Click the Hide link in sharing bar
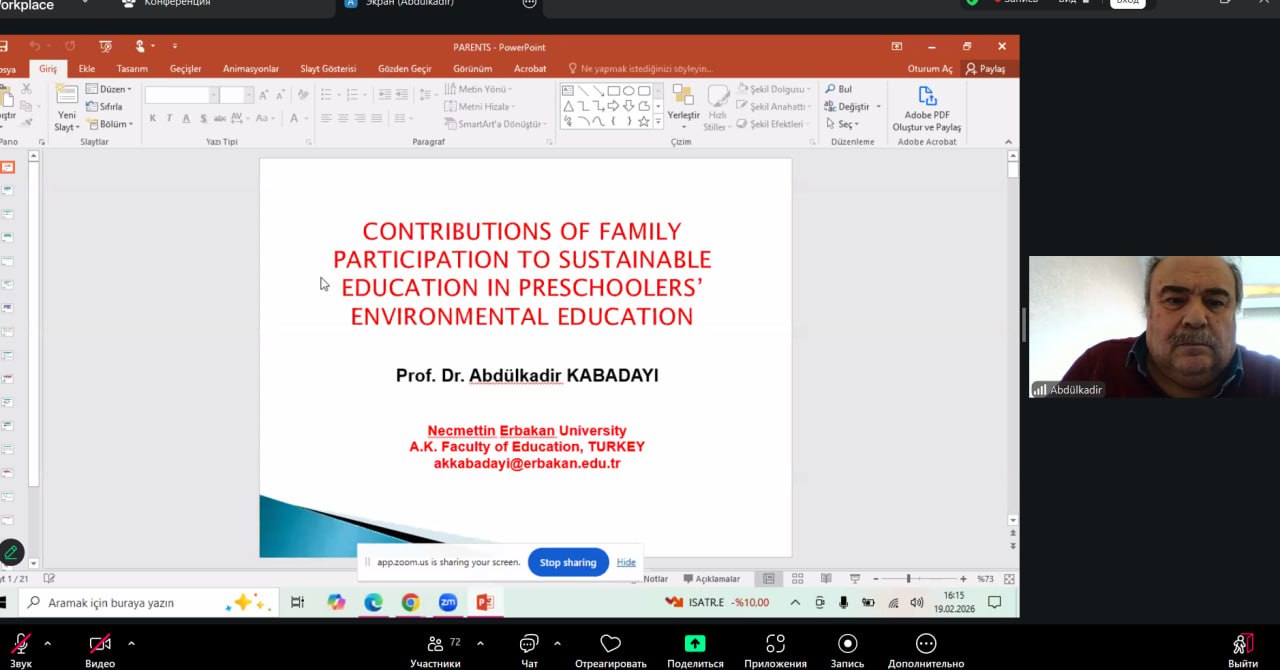 (626, 562)
